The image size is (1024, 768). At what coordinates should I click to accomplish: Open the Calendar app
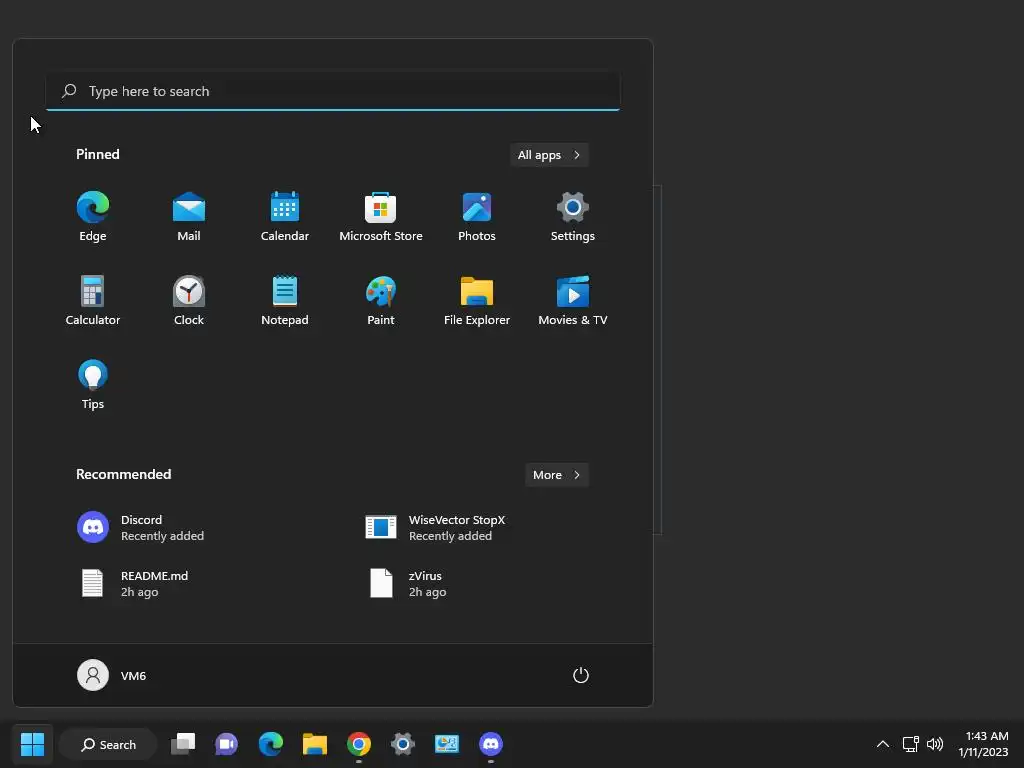pyautogui.click(x=285, y=217)
